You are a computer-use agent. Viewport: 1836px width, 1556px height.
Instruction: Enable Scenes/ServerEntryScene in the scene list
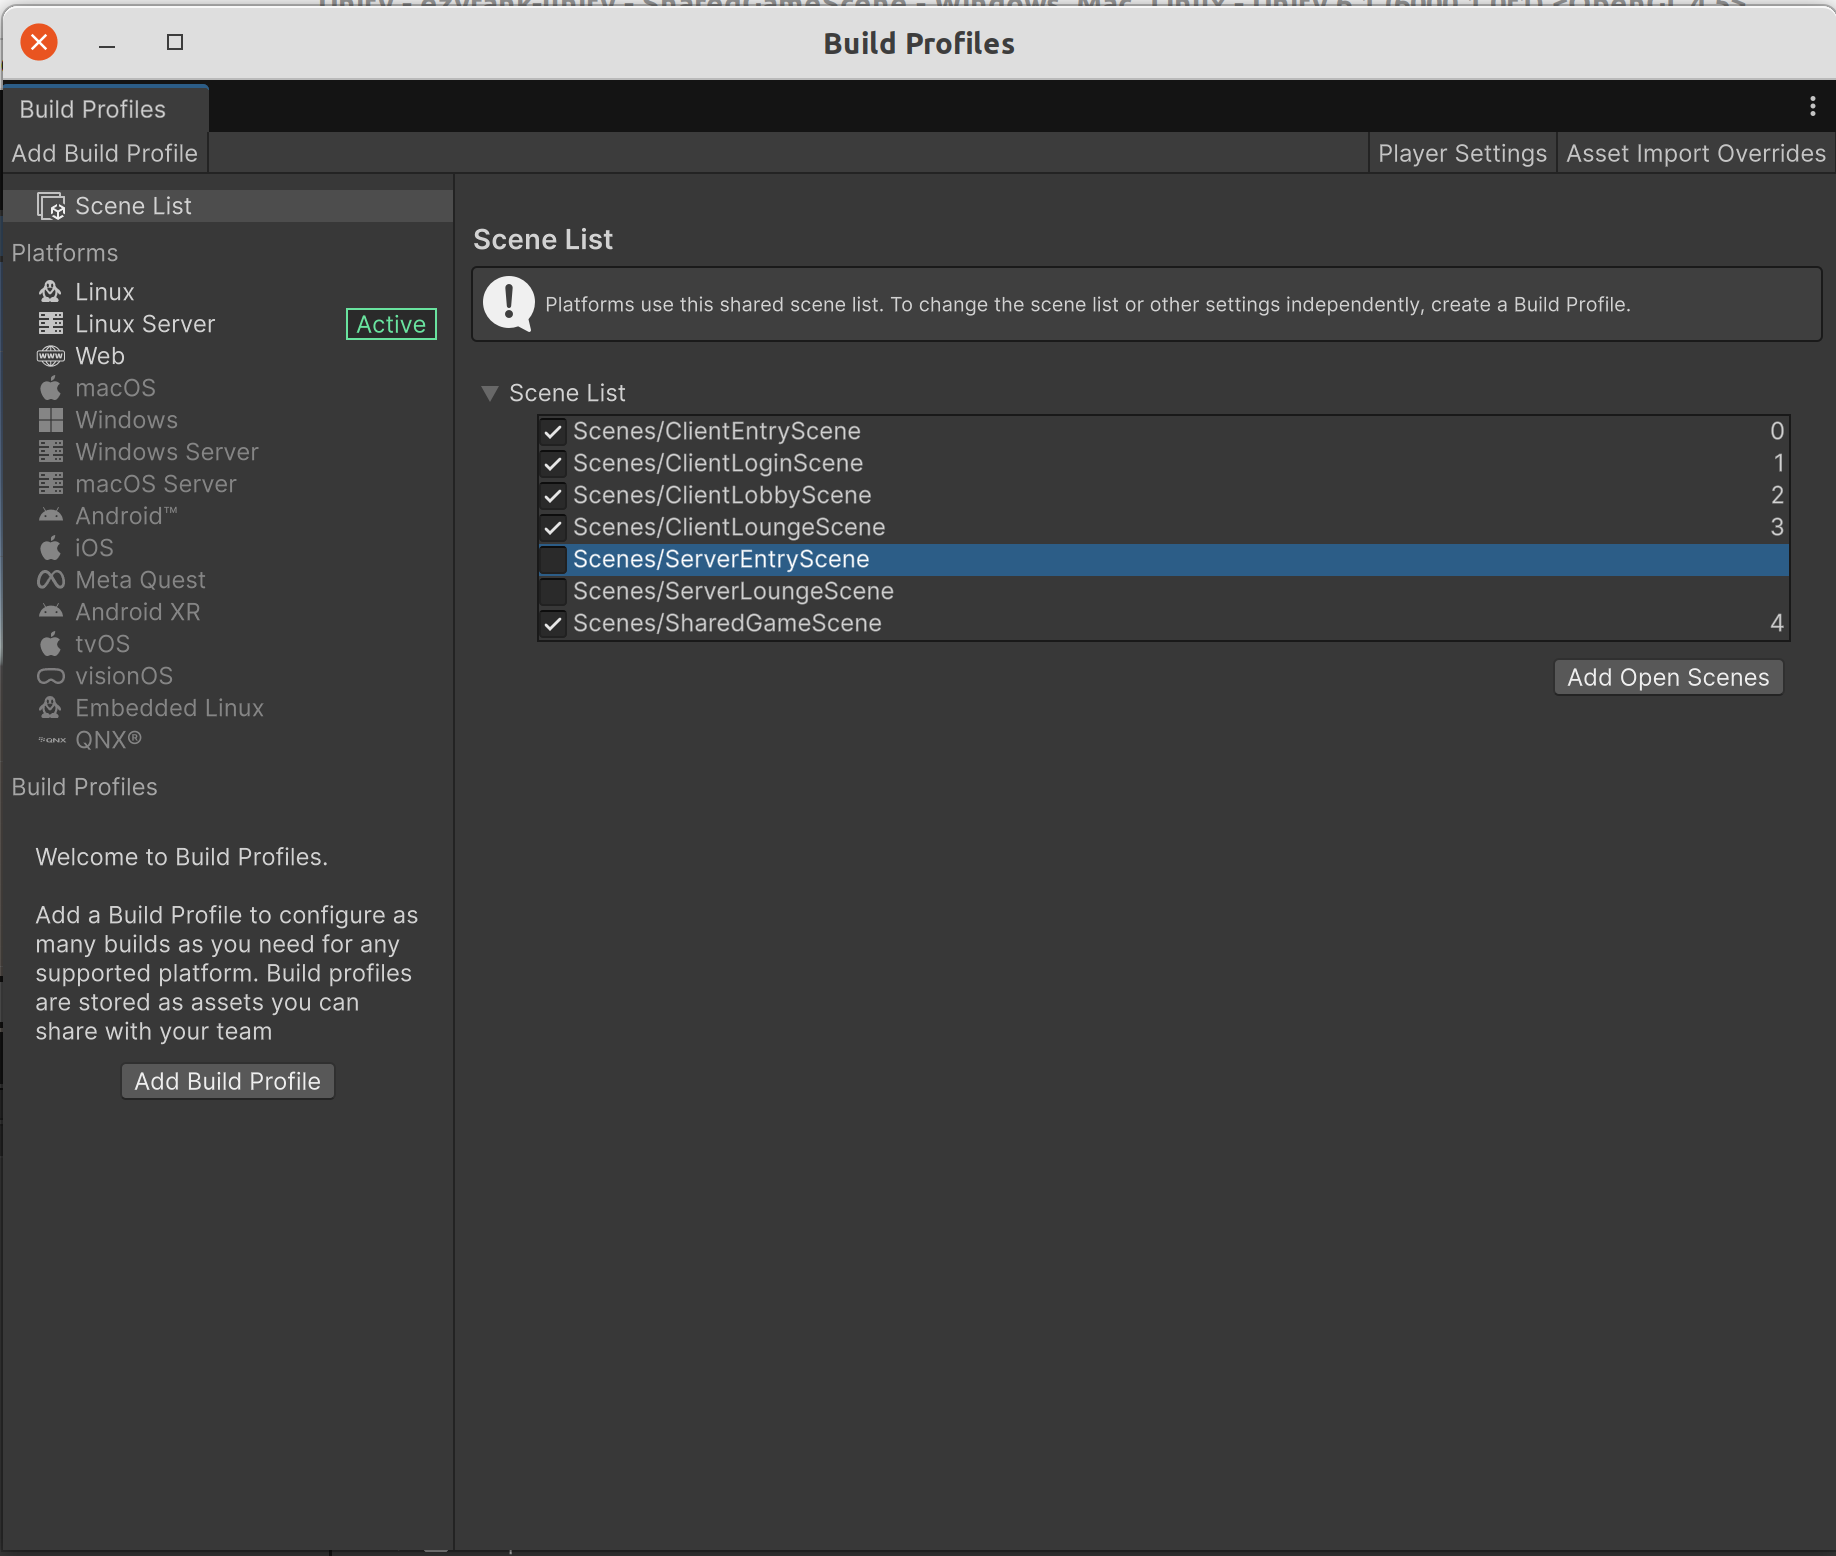click(x=554, y=559)
